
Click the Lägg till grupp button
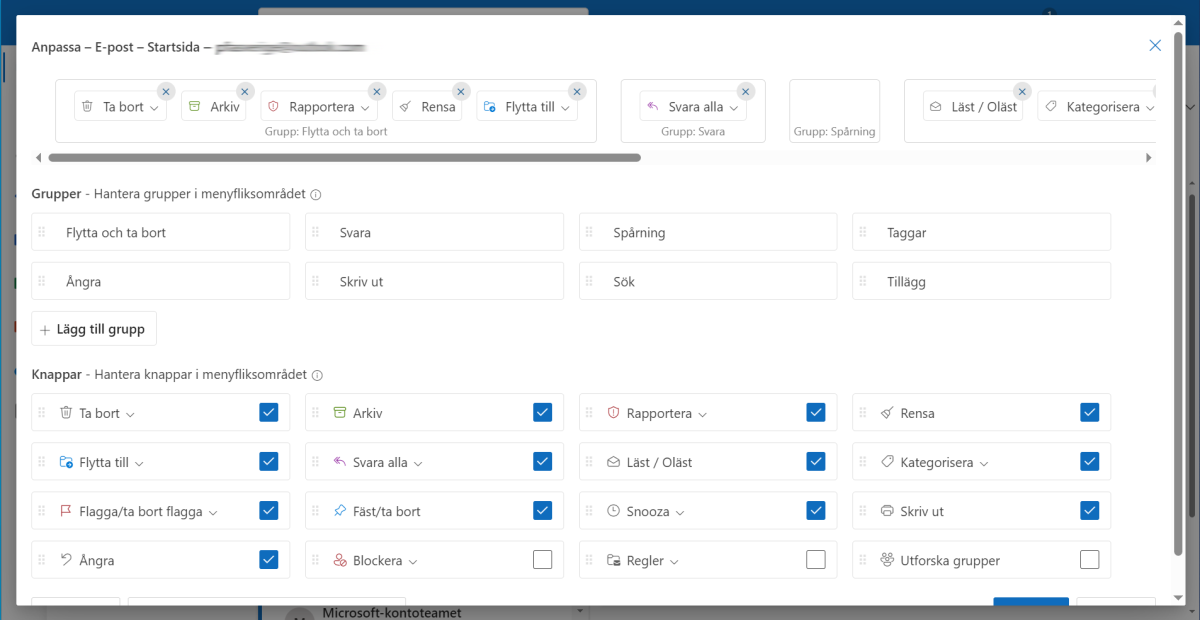click(x=94, y=329)
